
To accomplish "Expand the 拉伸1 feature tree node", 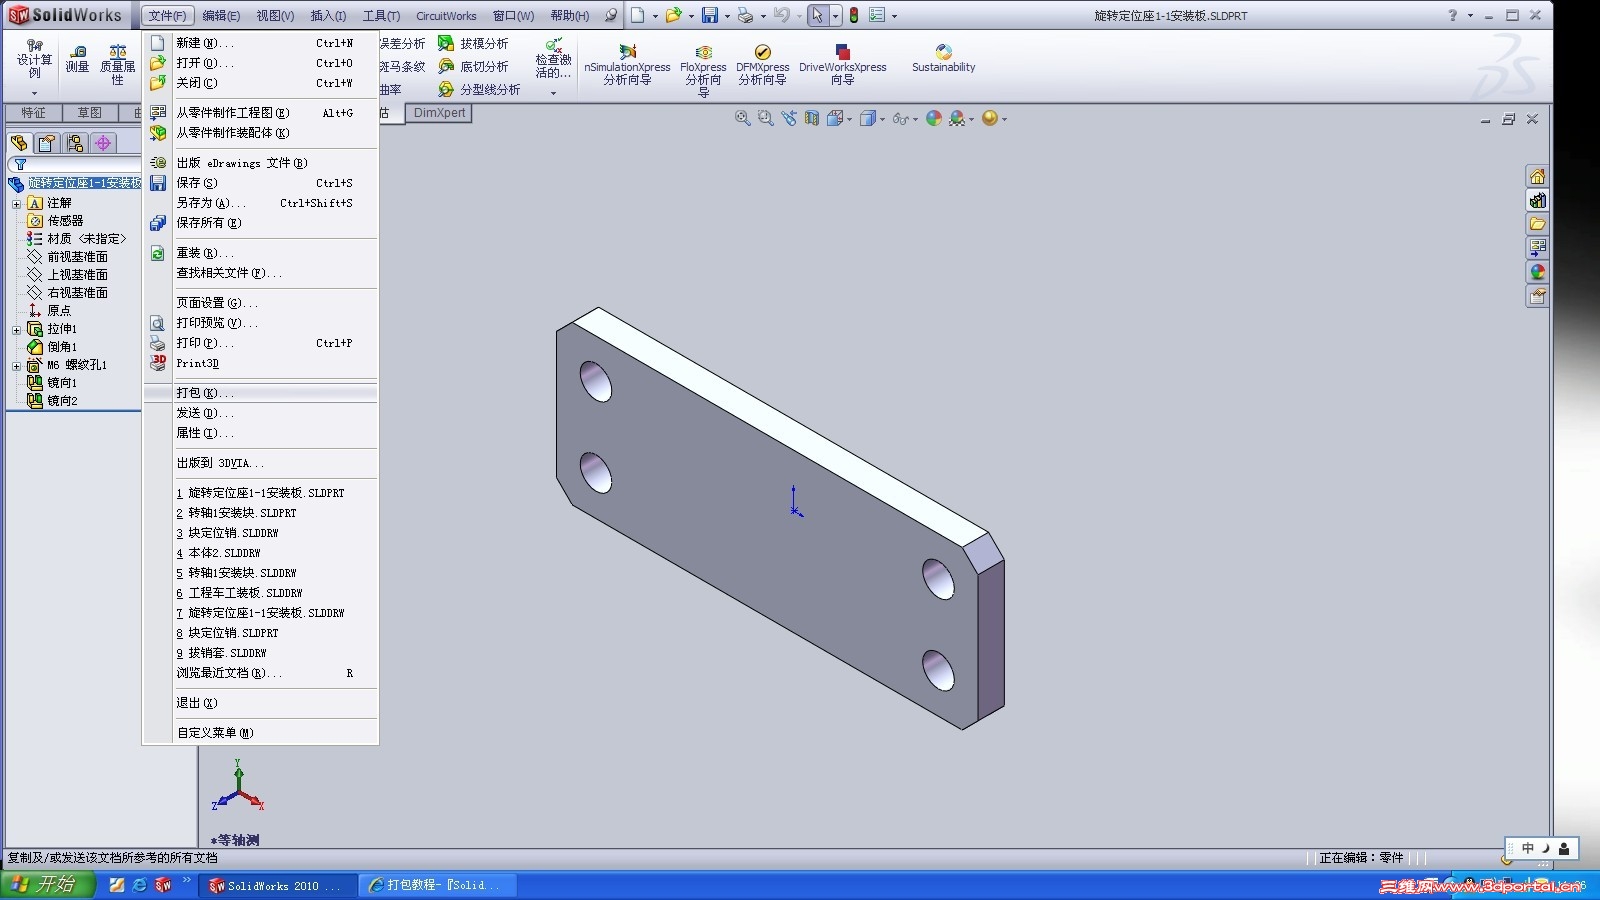I will 16,329.
